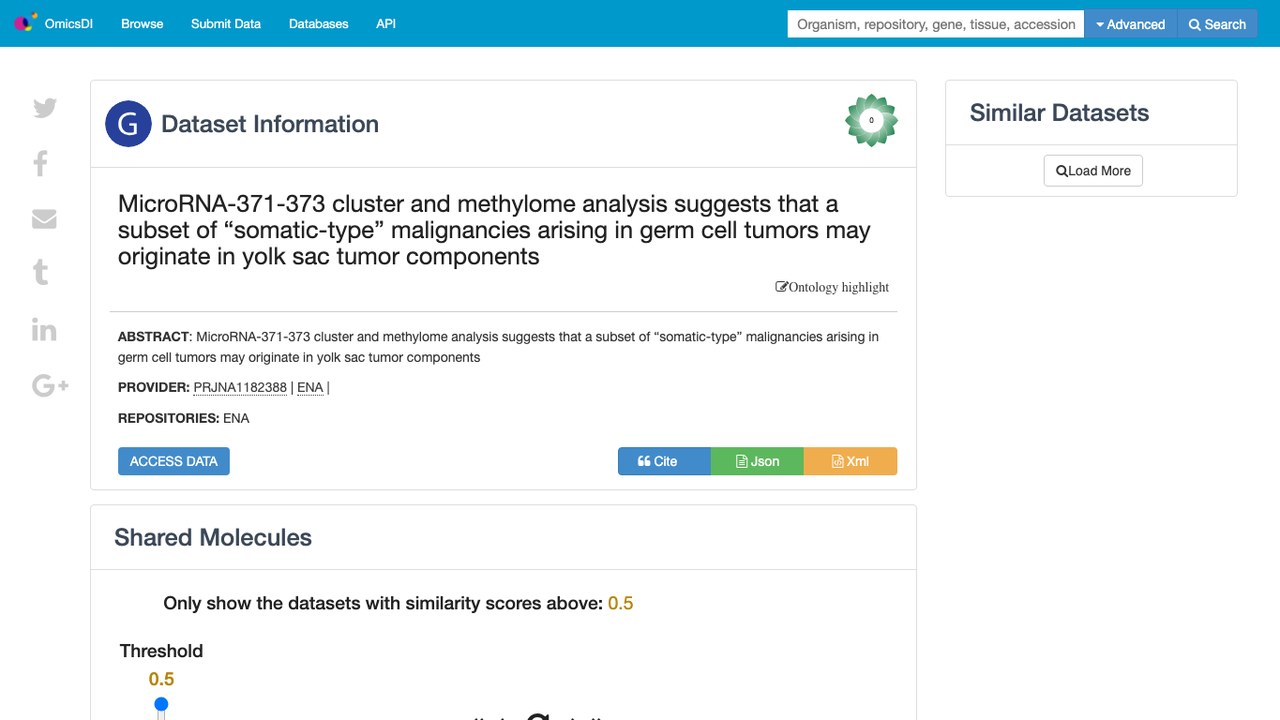Share dataset on Google Plus
Image resolution: width=1280 pixels, height=720 pixels.
coord(50,385)
